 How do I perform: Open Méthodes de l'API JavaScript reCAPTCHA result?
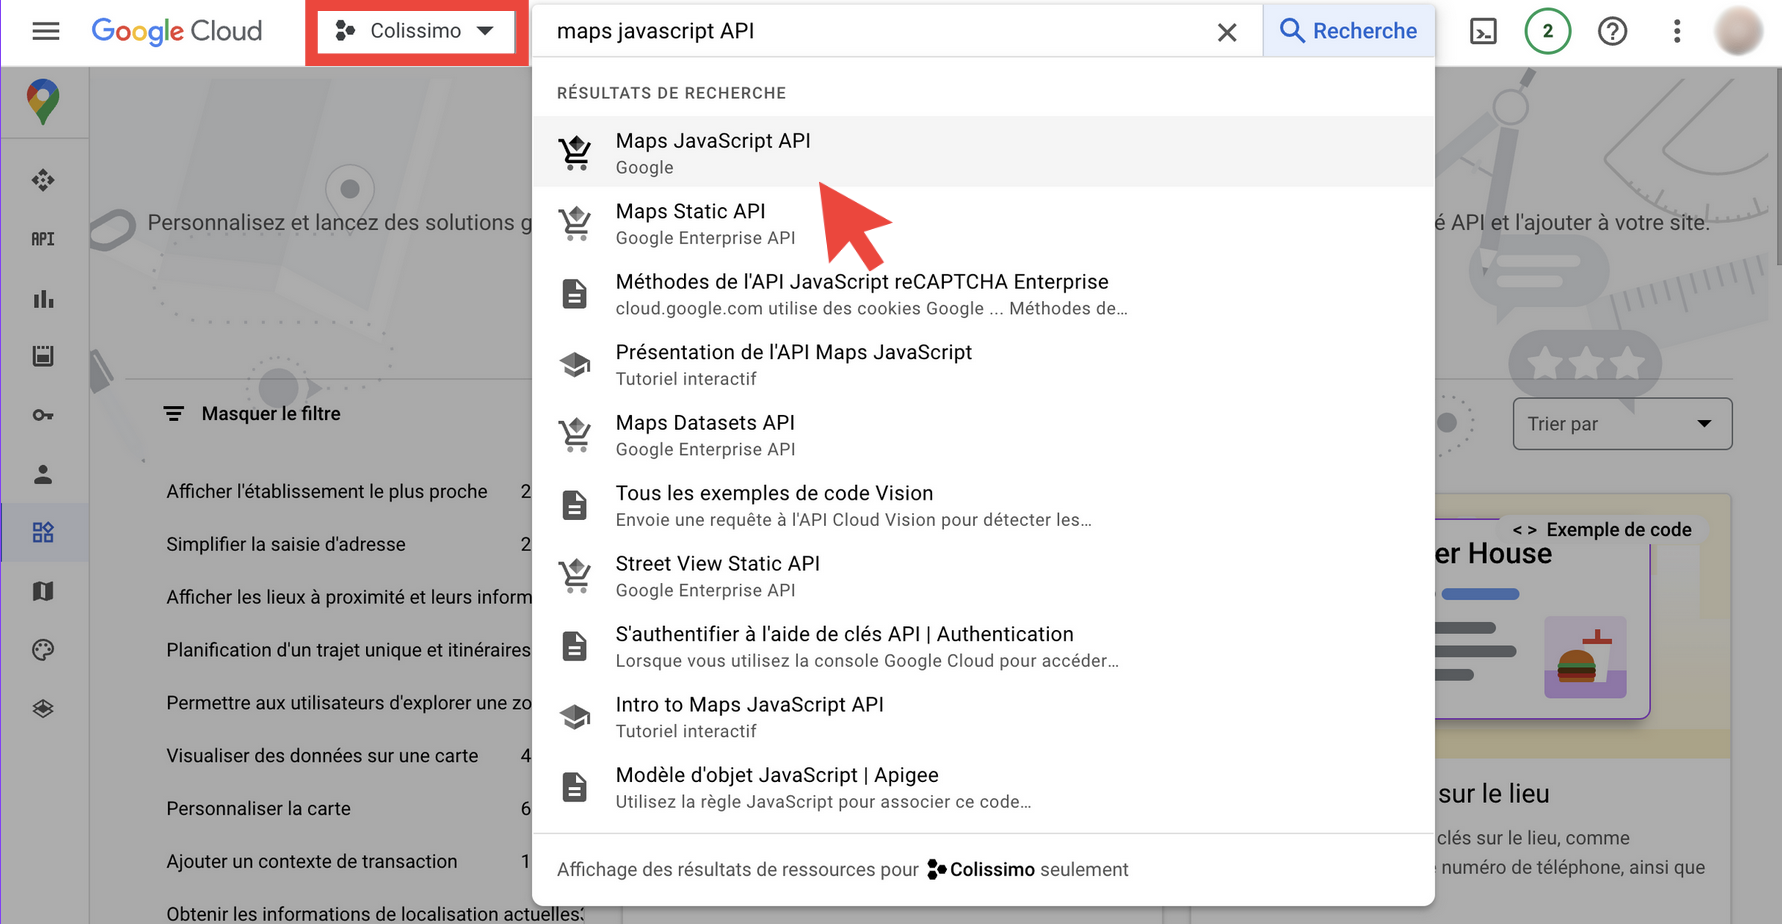click(x=983, y=294)
